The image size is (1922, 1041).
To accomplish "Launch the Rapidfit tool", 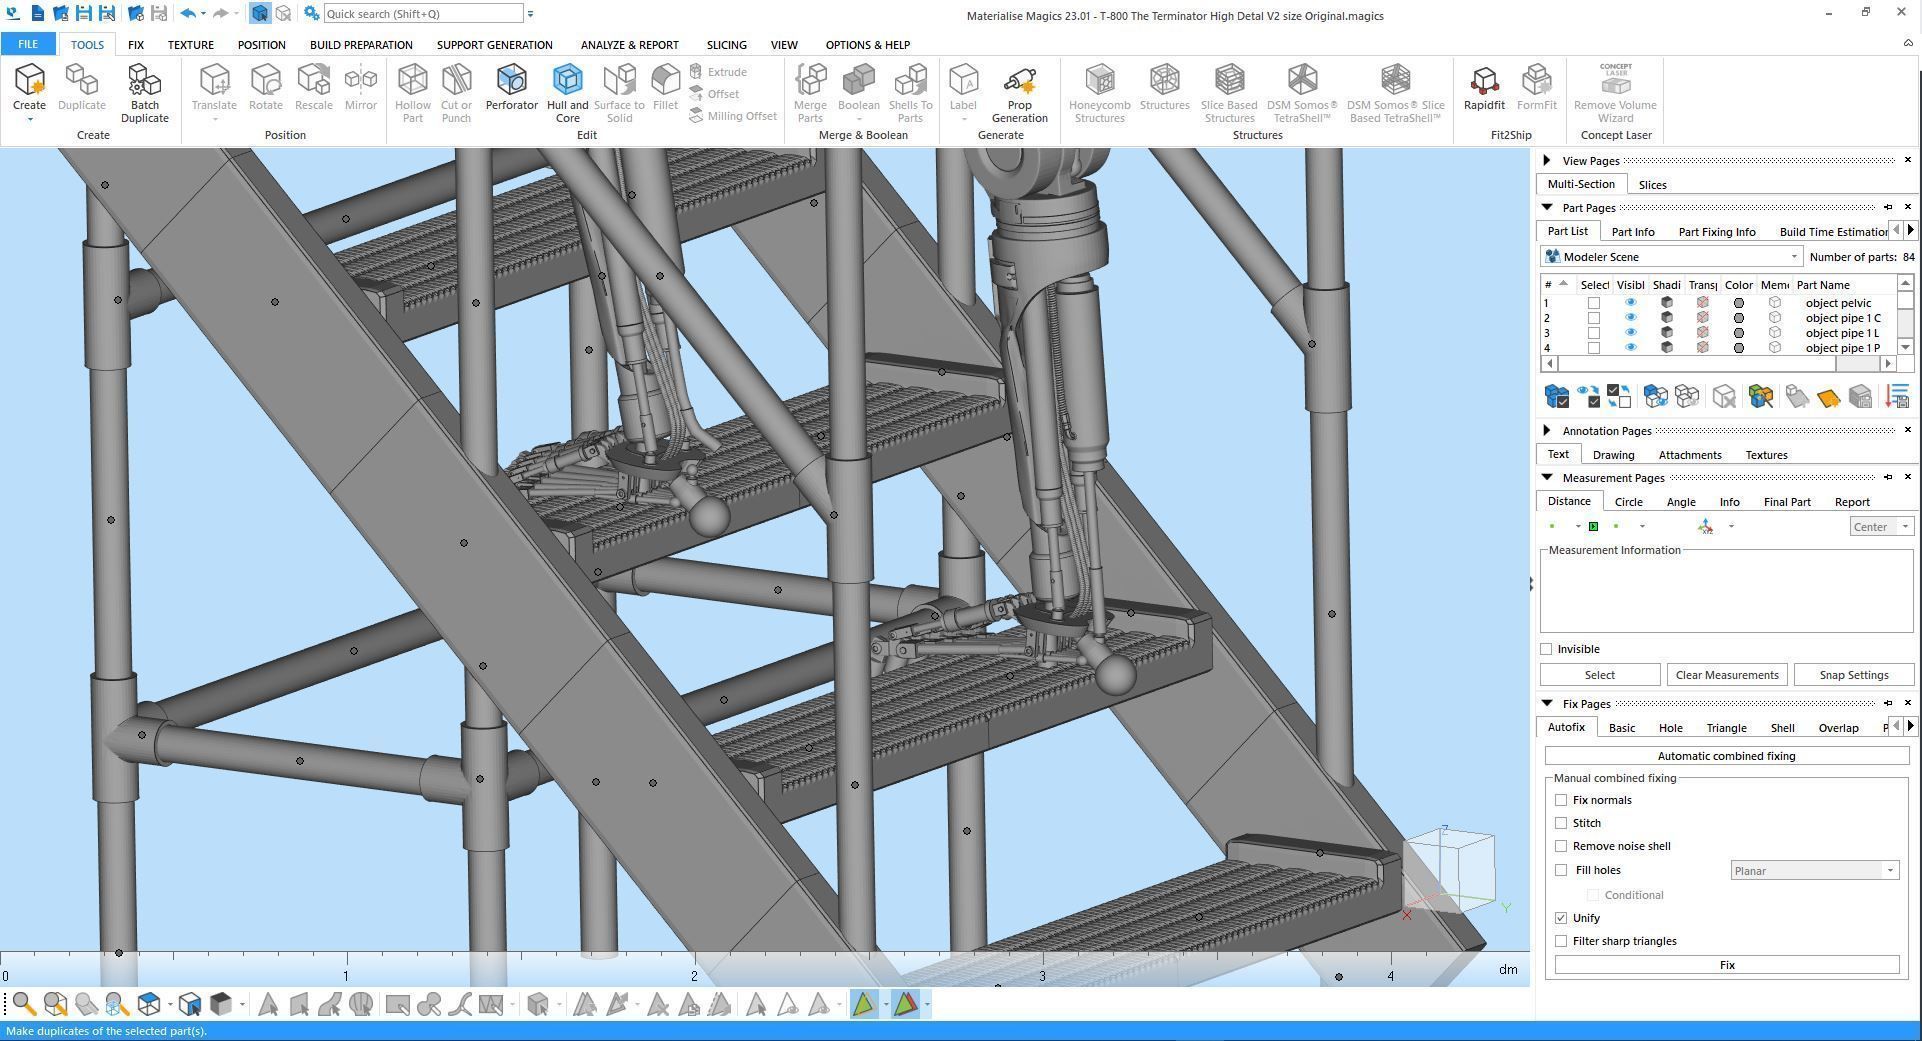I will [1484, 87].
